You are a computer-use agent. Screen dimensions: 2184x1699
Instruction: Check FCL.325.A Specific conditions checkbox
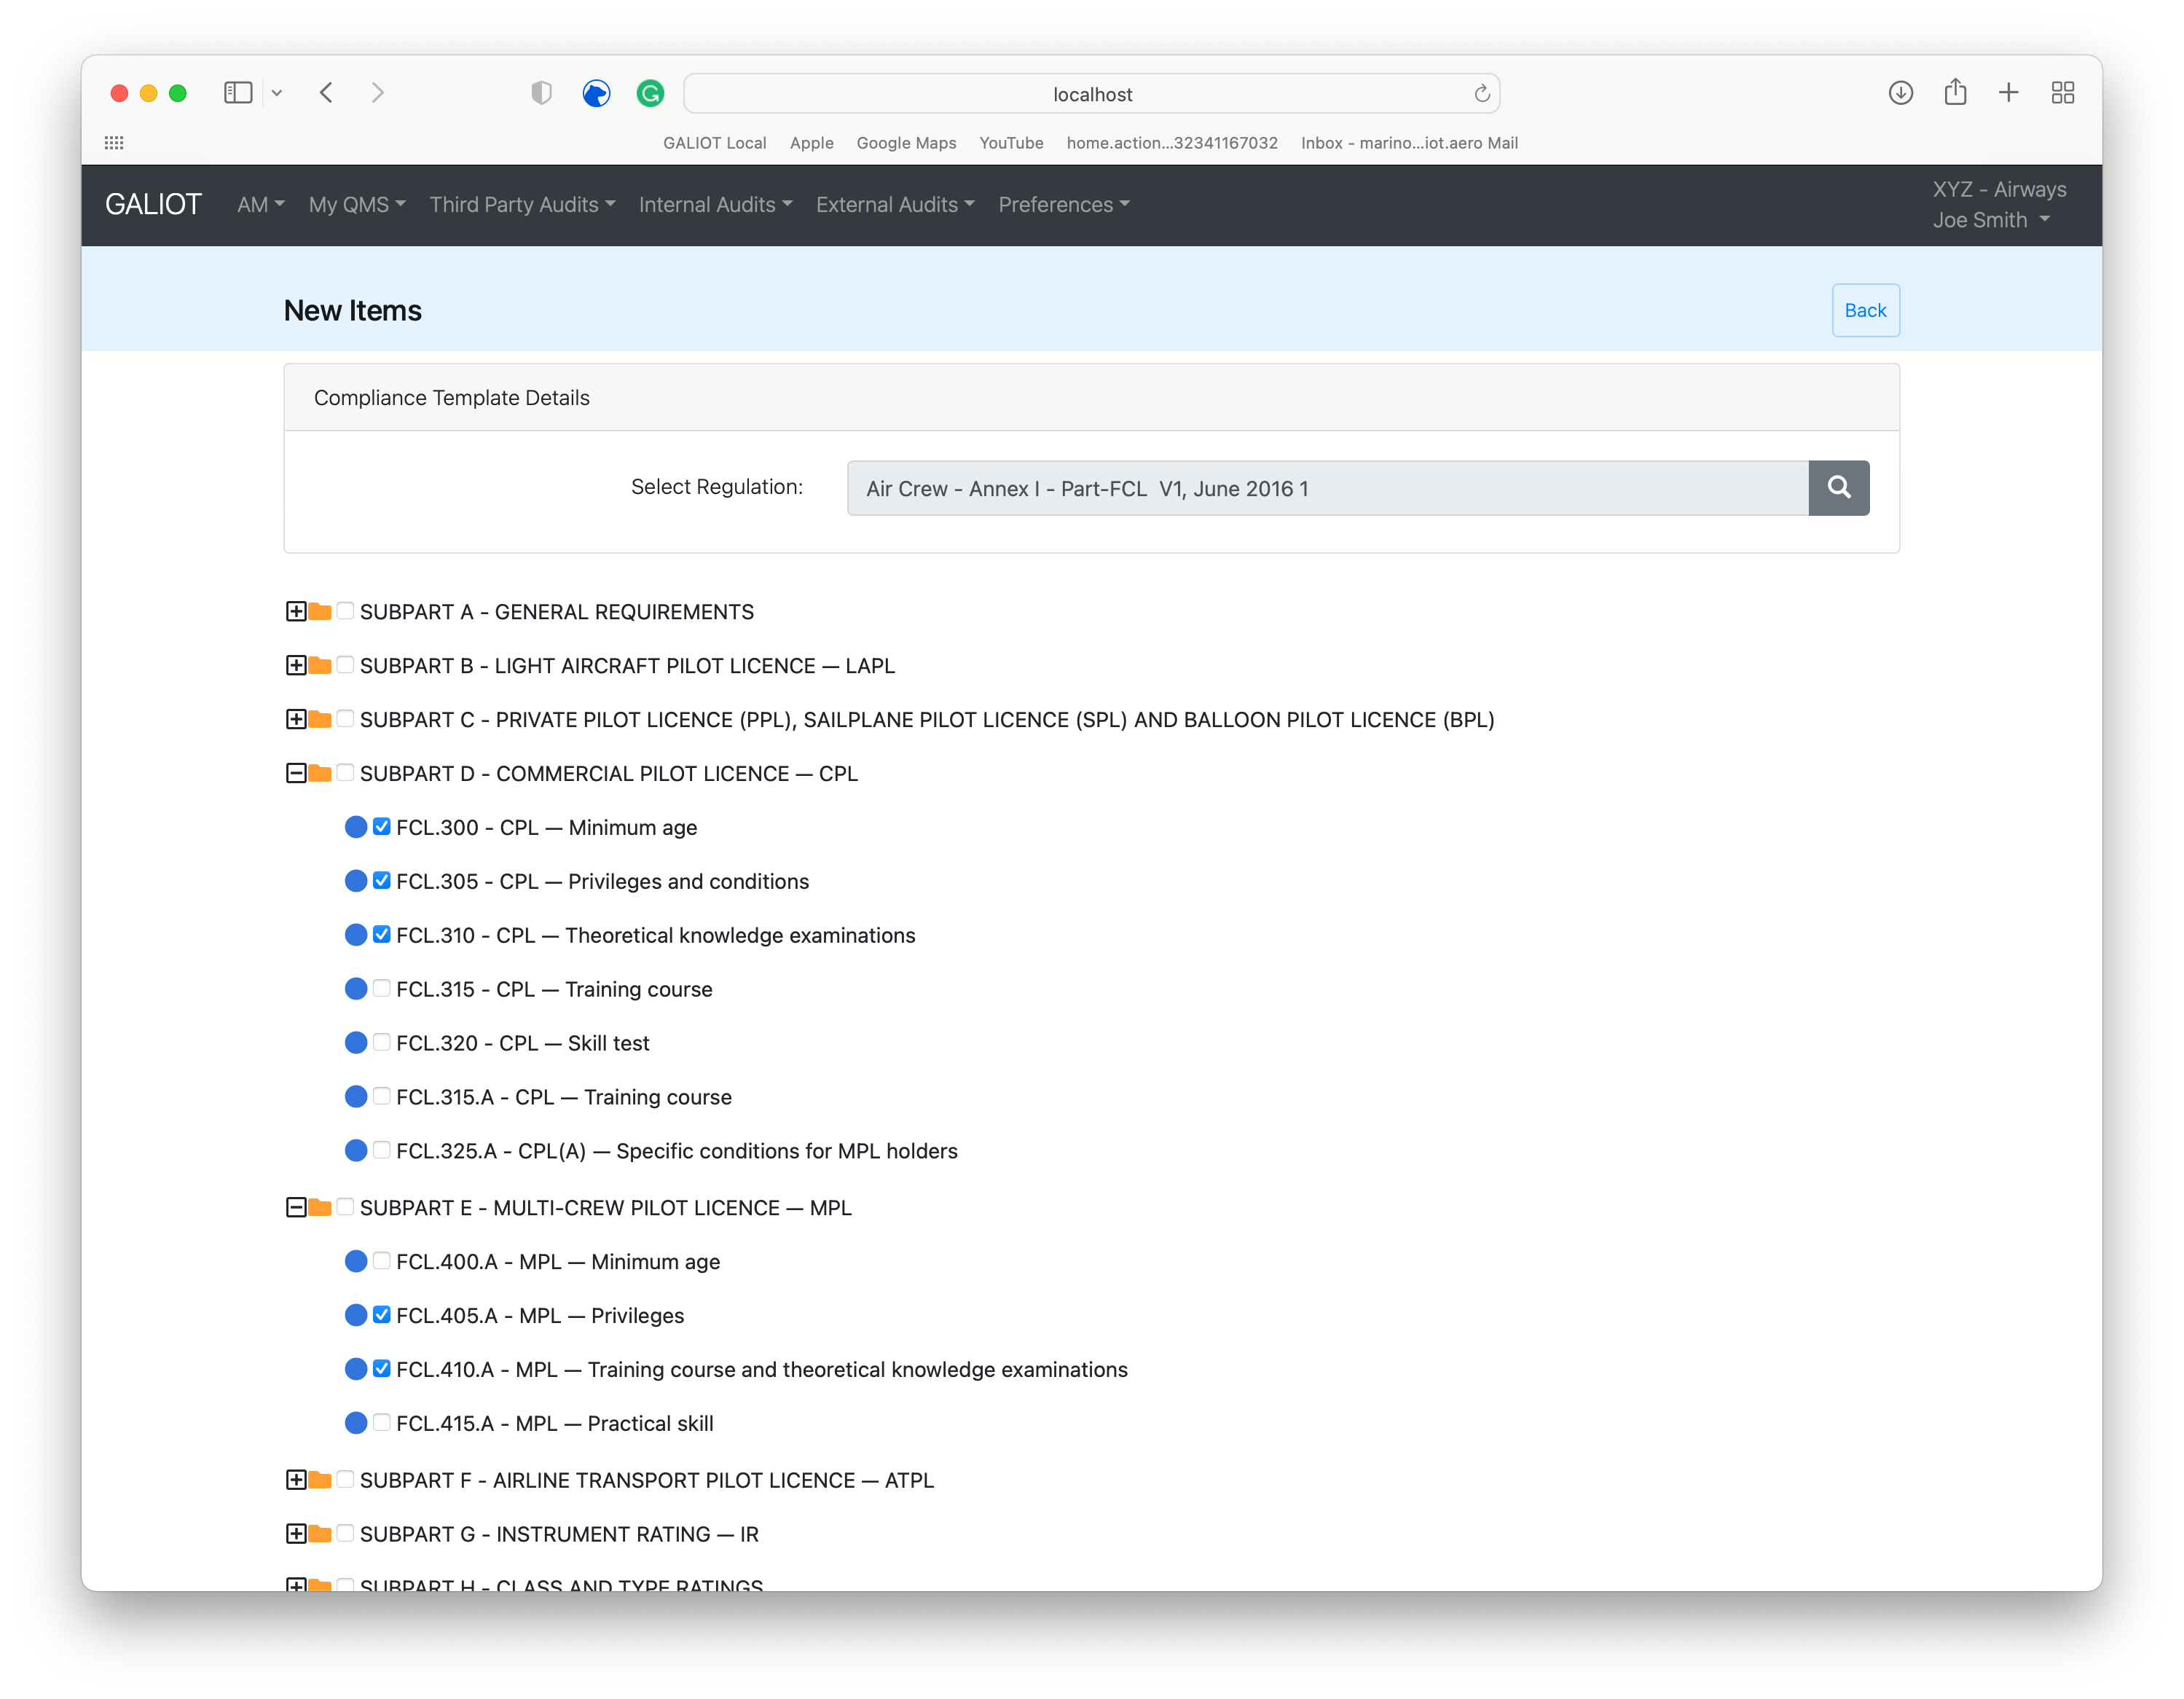[x=382, y=1150]
